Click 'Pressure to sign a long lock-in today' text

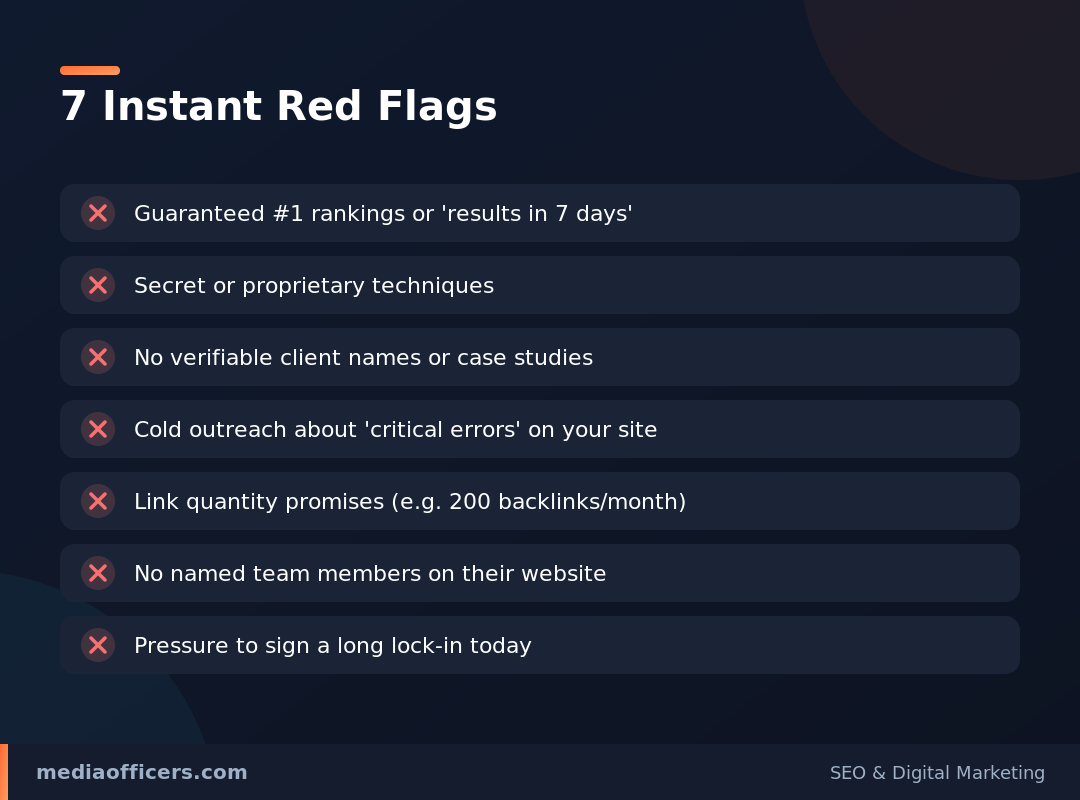point(333,646)
